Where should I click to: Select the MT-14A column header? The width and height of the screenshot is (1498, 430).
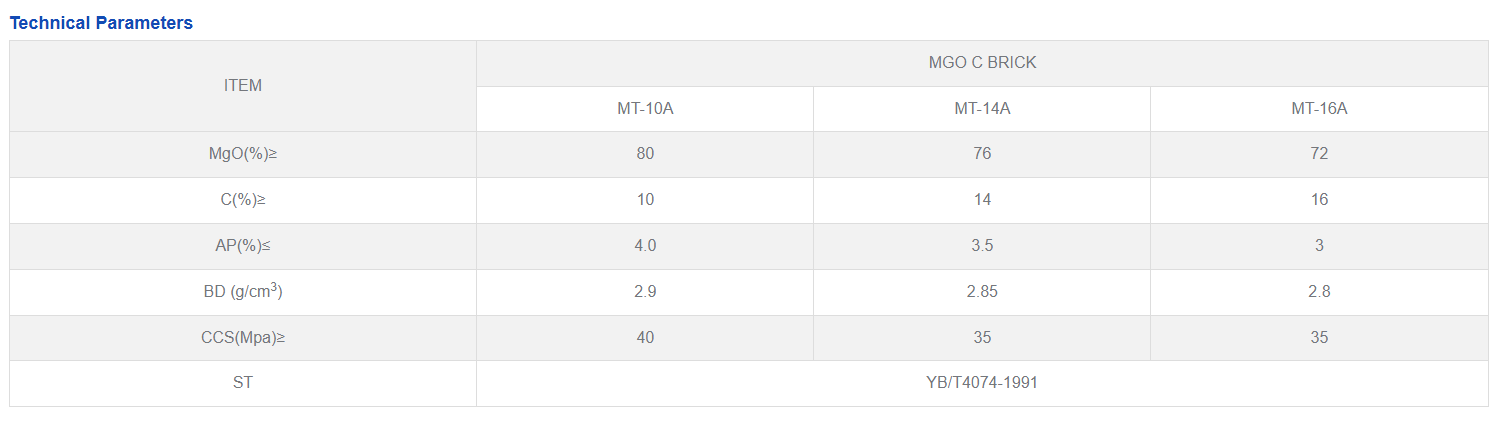(x=982, y=109)
